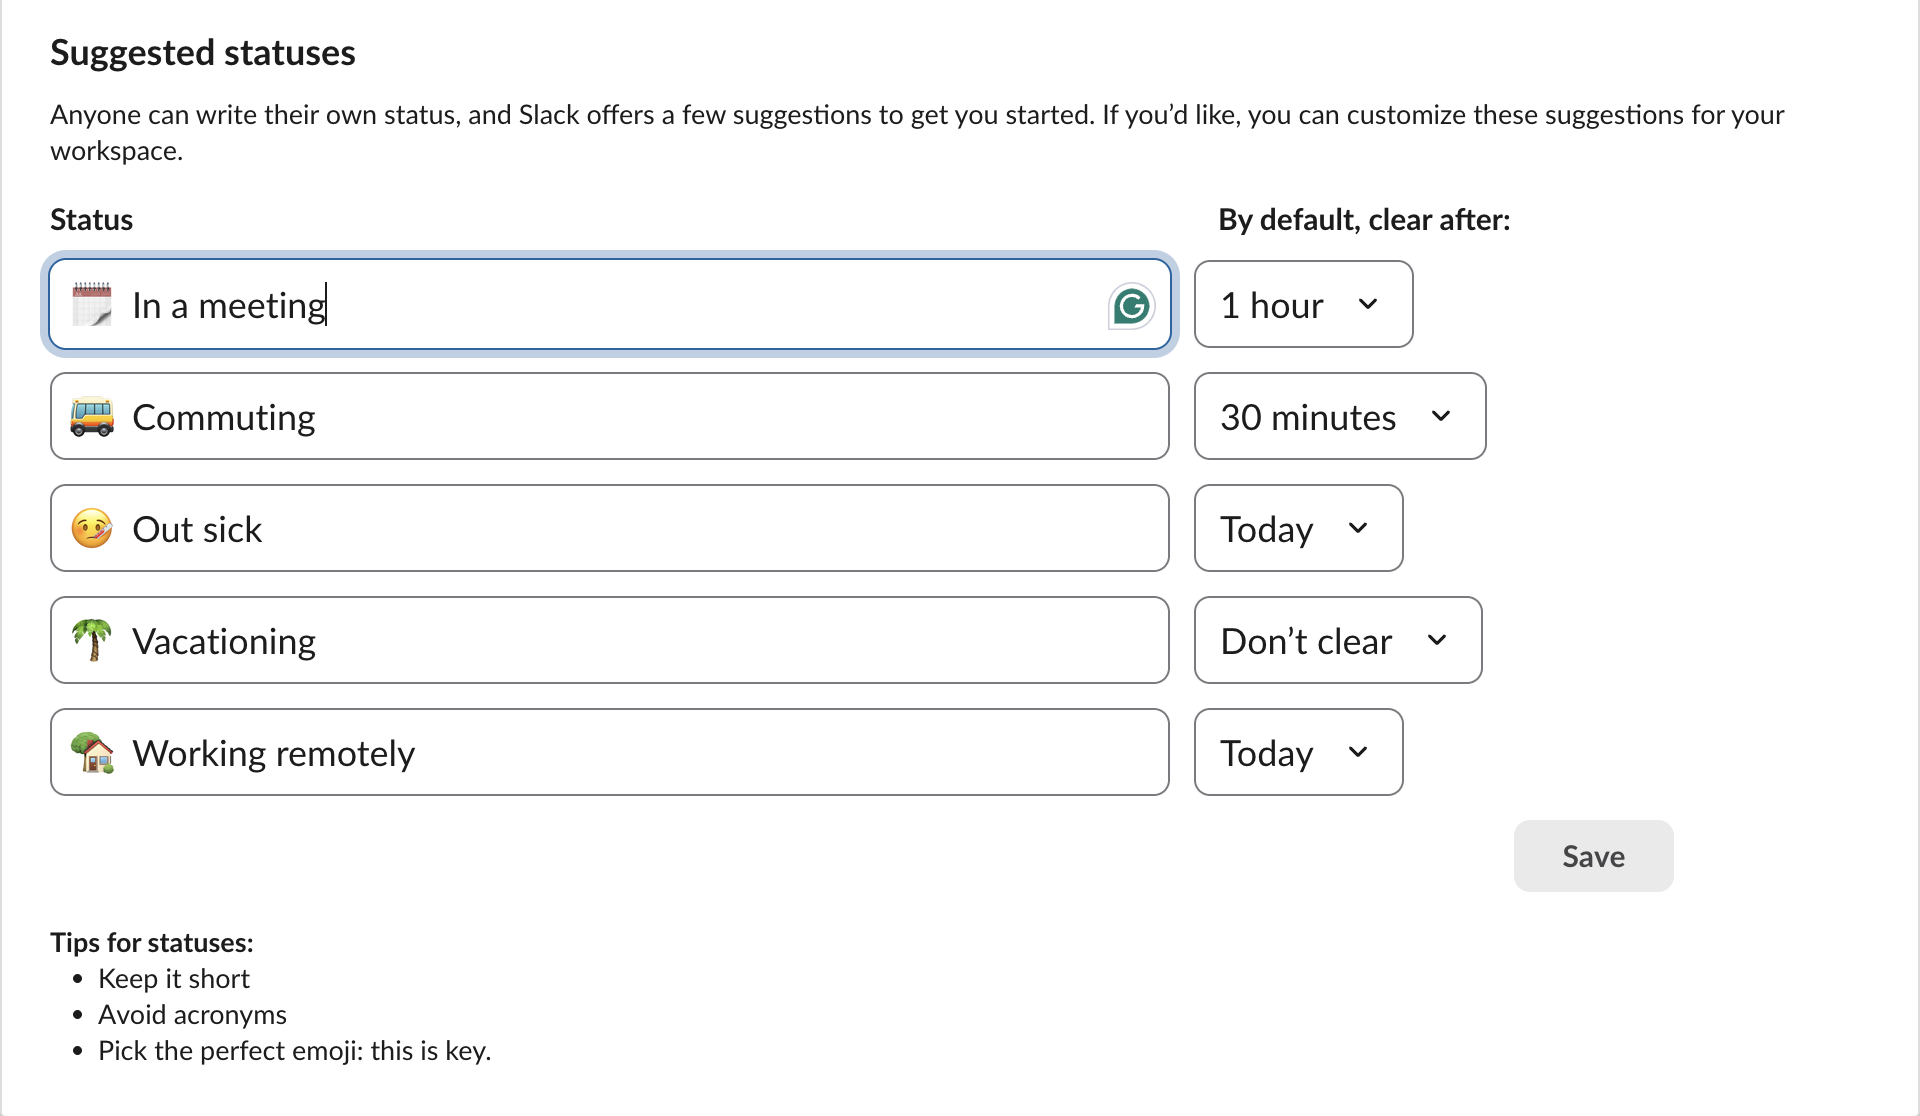Open the Don't clear dropdown for Vacationing
Viewport: 1920px width, 1116px height.
coord(1338,640)
